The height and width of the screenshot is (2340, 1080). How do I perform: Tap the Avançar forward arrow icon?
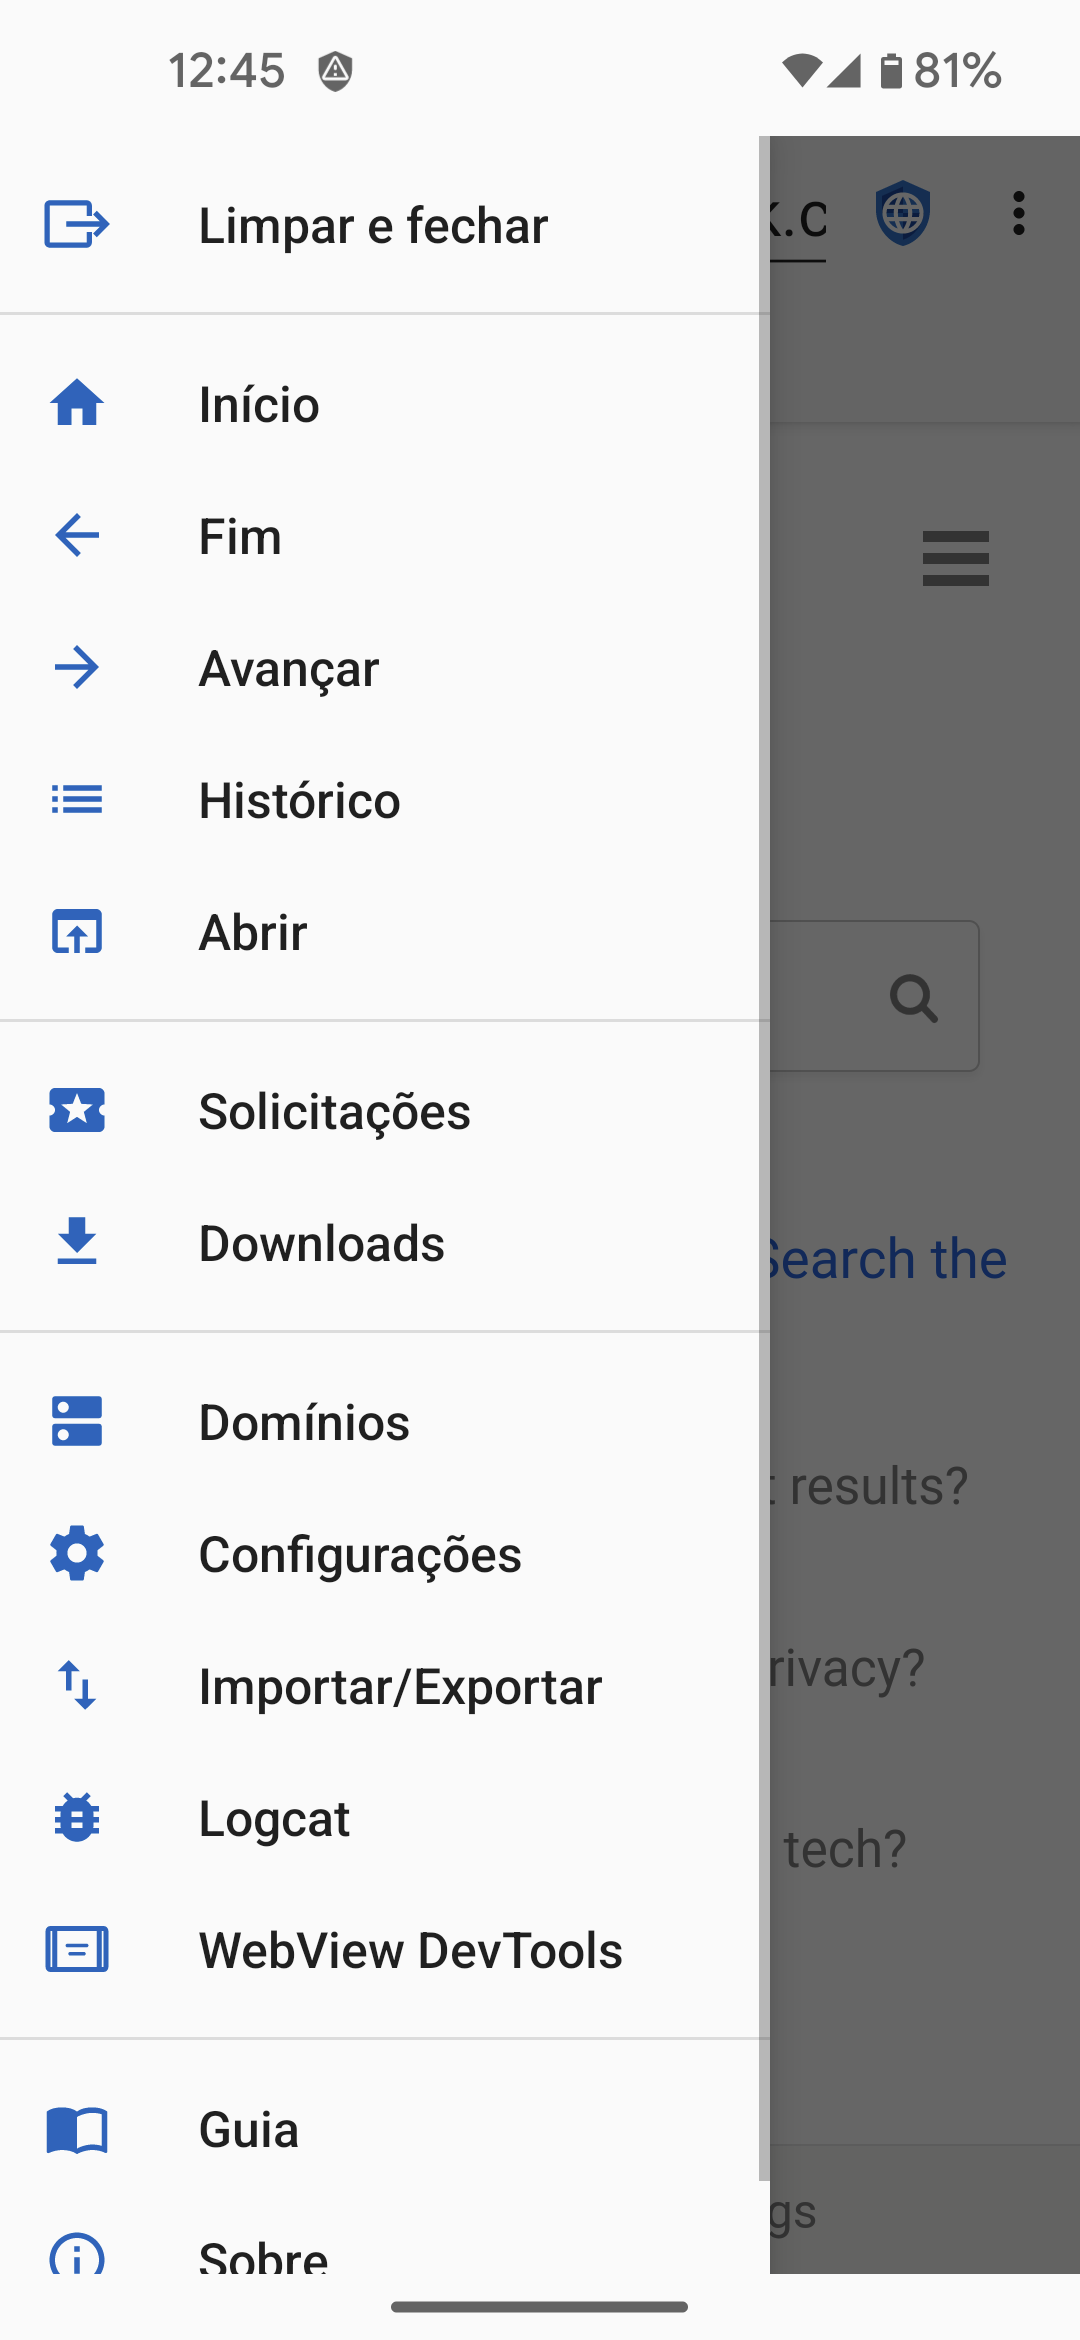[76, 668]
